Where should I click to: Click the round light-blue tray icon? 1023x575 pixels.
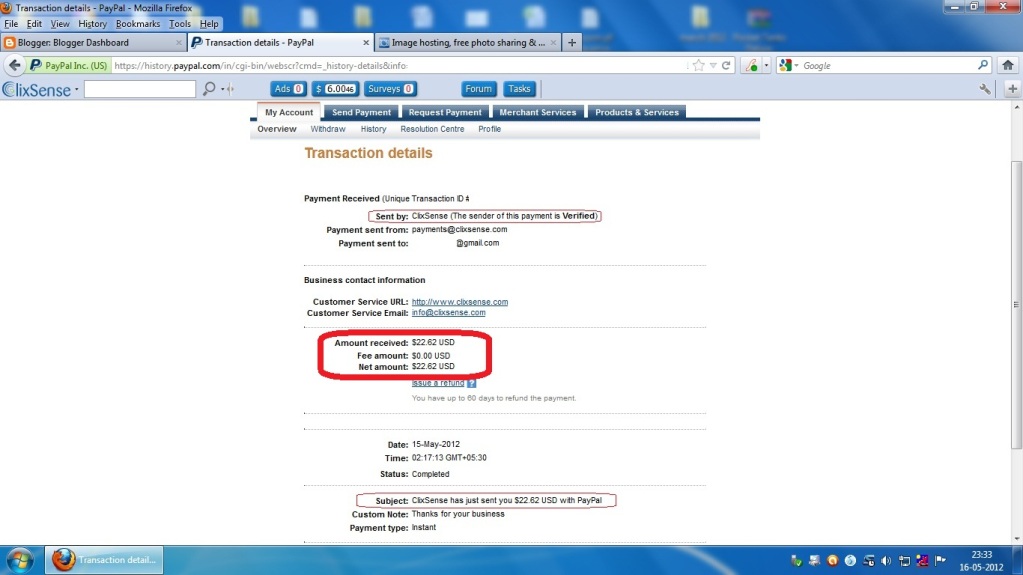coord(850,560)
